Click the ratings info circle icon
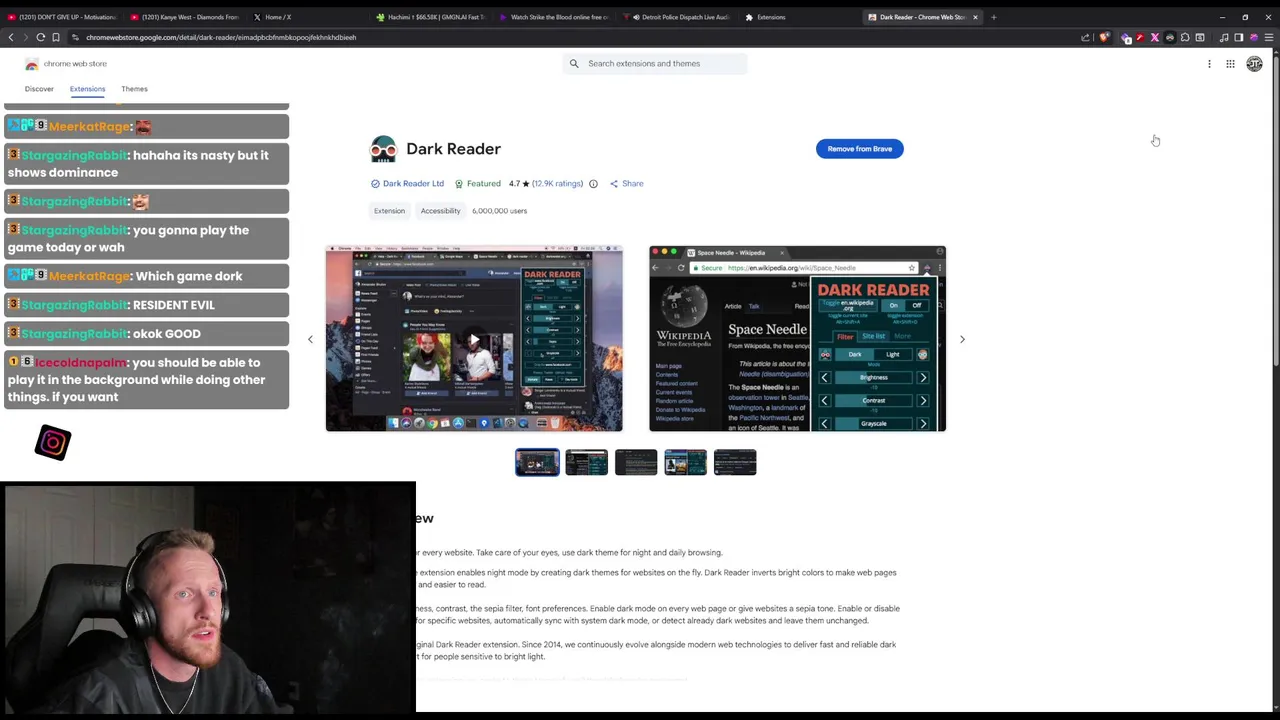1280x720 pixels. tap(593, 184)
